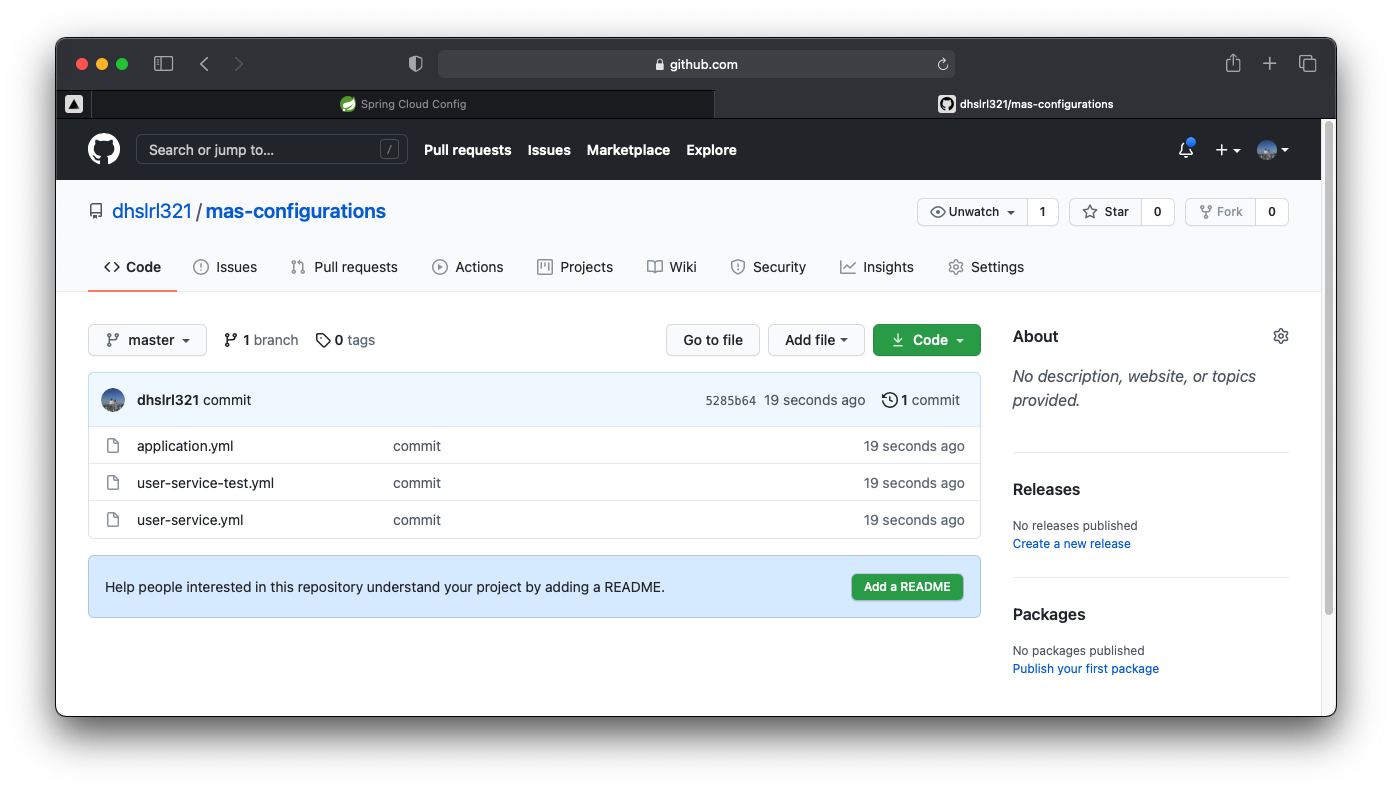Screen dimensions: 1392x790
Task: Star this repository
Action: [1105, 212]
